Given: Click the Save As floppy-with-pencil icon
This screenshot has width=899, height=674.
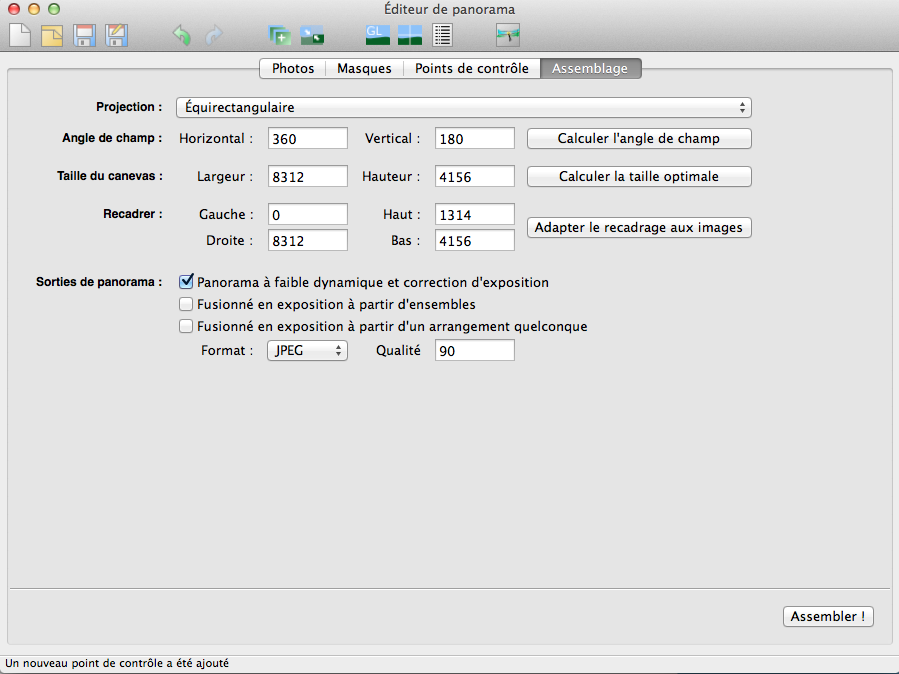Looking at the screenshot, I should (x=117, y=35).
